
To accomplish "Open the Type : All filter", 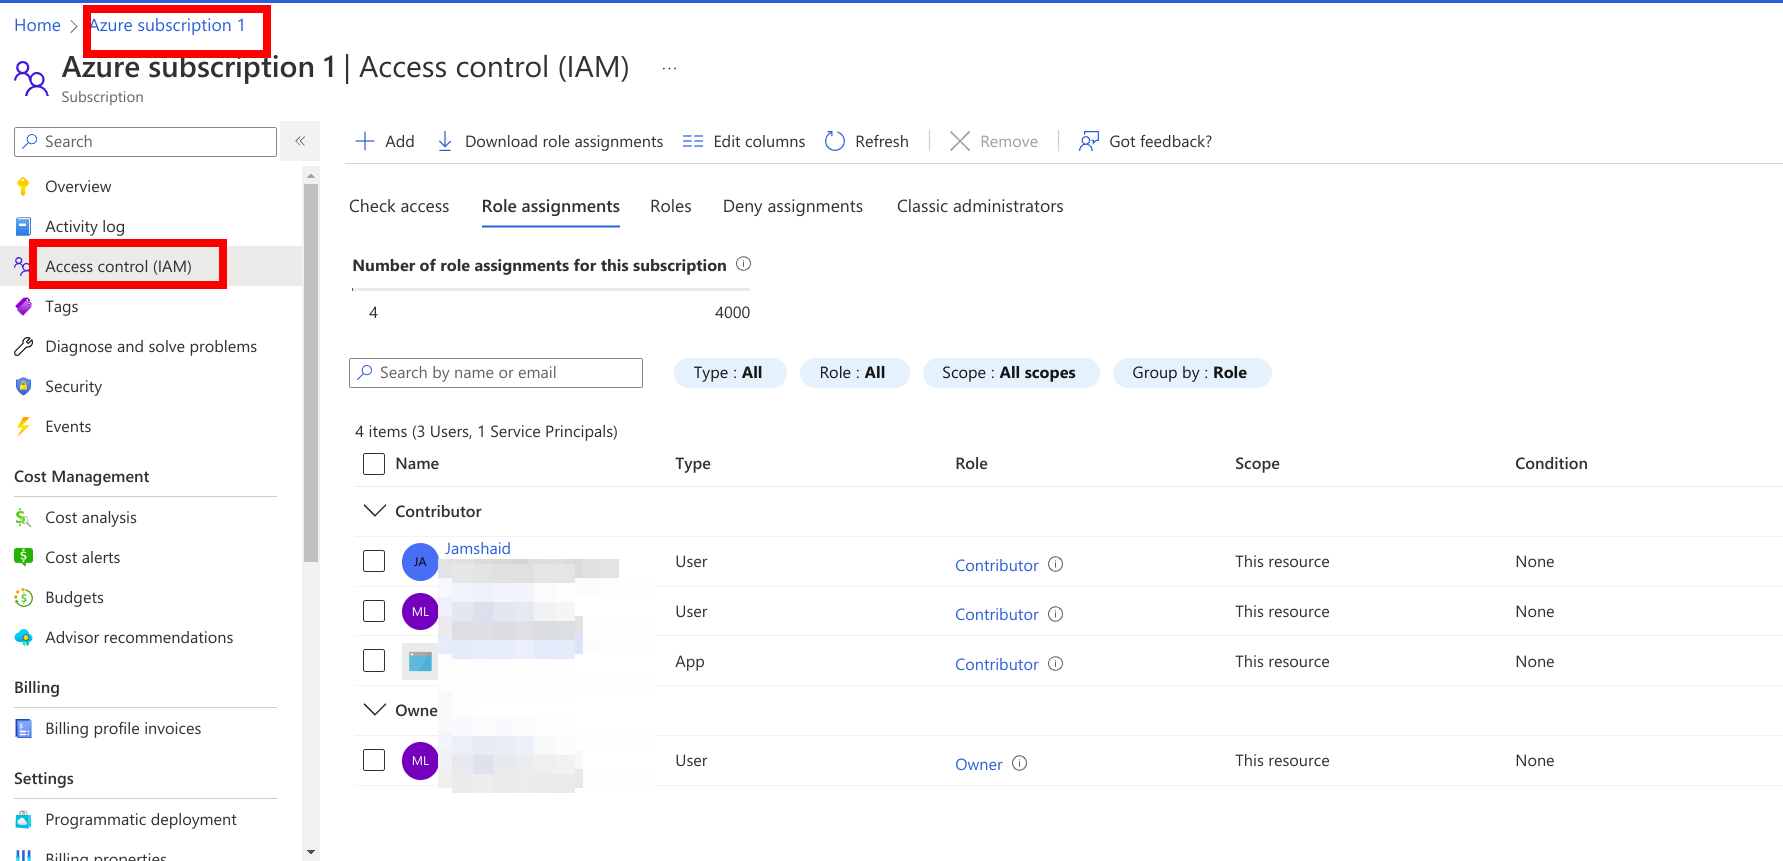I will (x=730, y=373).
